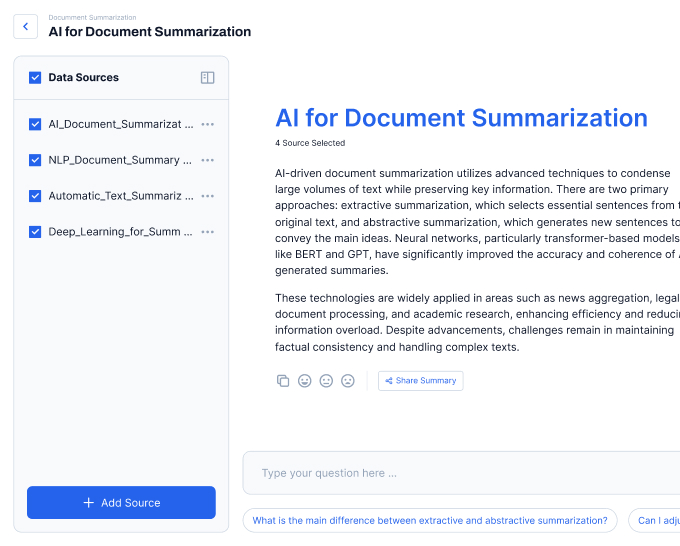Screen dimensions: 680x546
Task: Open options menu for AI_Document_Summarizat source
Action: click(207, 125)
